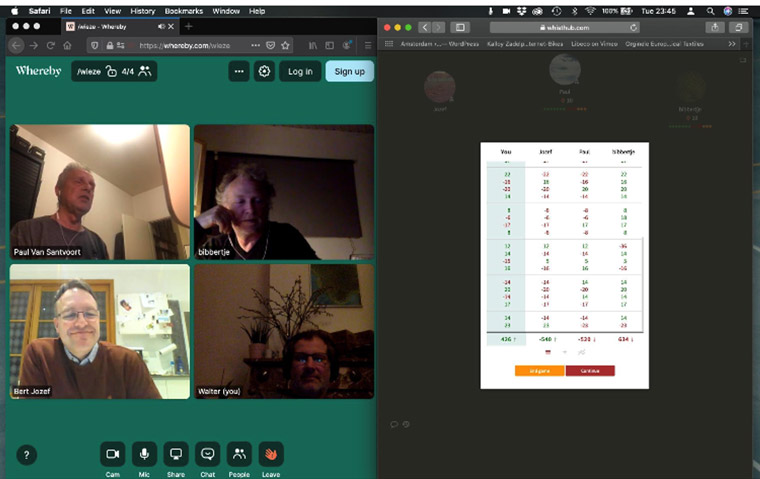Open the Edit menu
The width and height of the screenshot is (760, 479).
coord(88,11)
